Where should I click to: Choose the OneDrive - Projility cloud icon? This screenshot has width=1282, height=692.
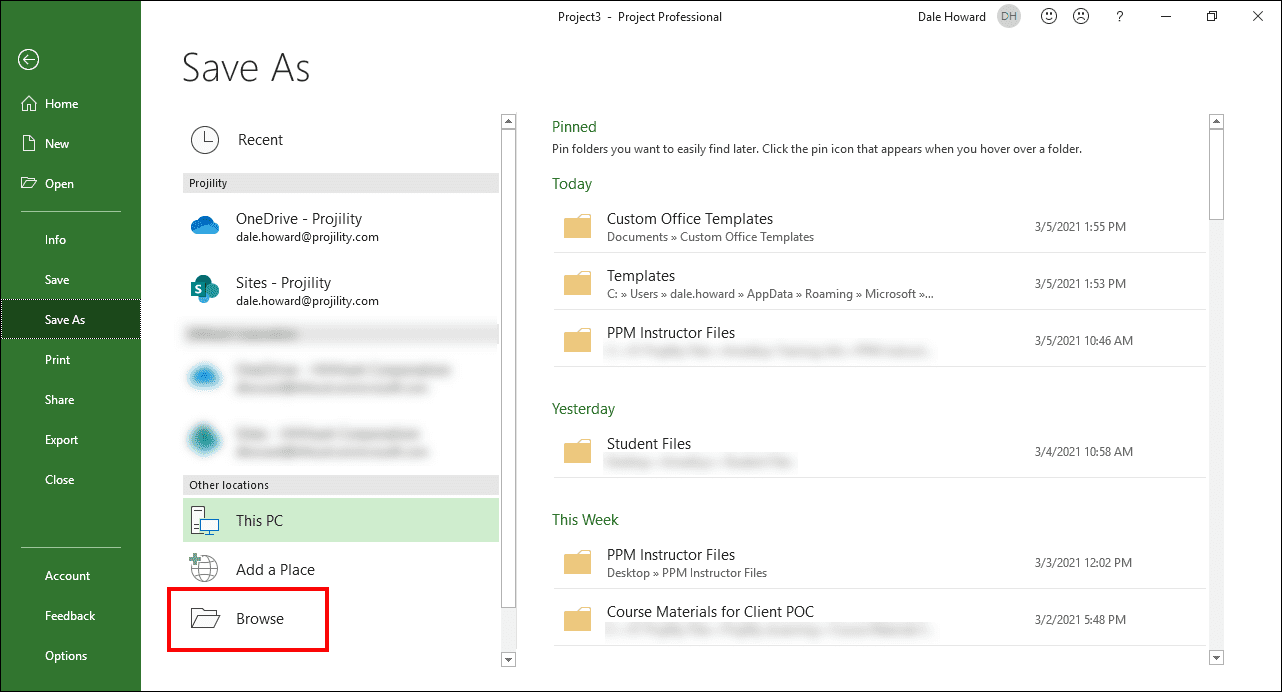point(205,226)
